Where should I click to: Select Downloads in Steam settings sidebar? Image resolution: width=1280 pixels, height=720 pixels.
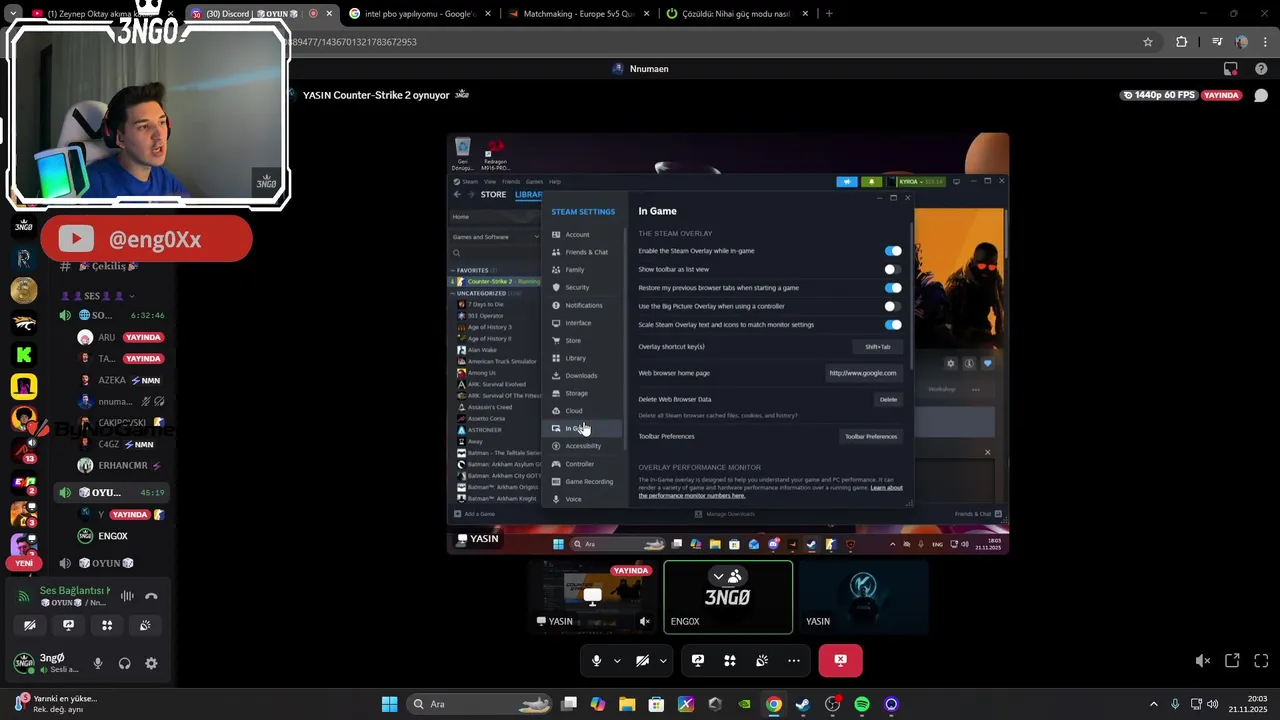pyautogui.click(x=581, y=376)
